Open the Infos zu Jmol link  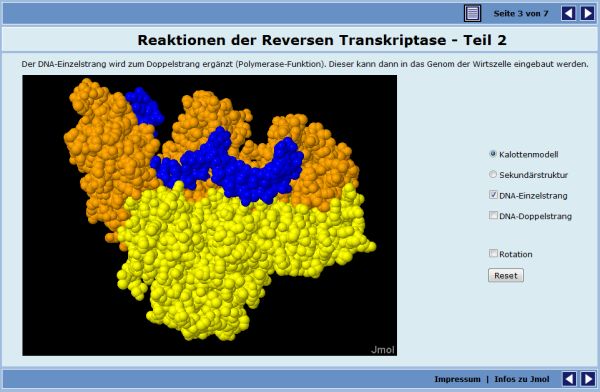522,379
